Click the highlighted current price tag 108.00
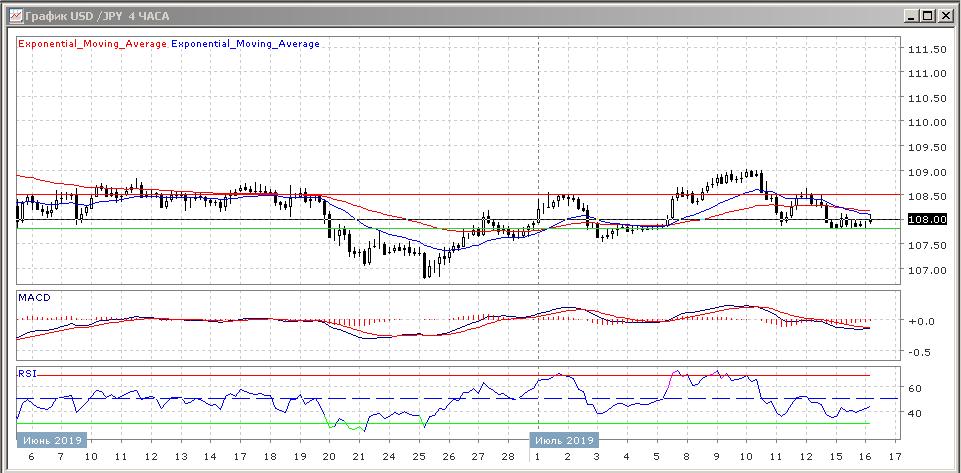The height and width of the screenshot is (473, 961). tap(925, 220)
